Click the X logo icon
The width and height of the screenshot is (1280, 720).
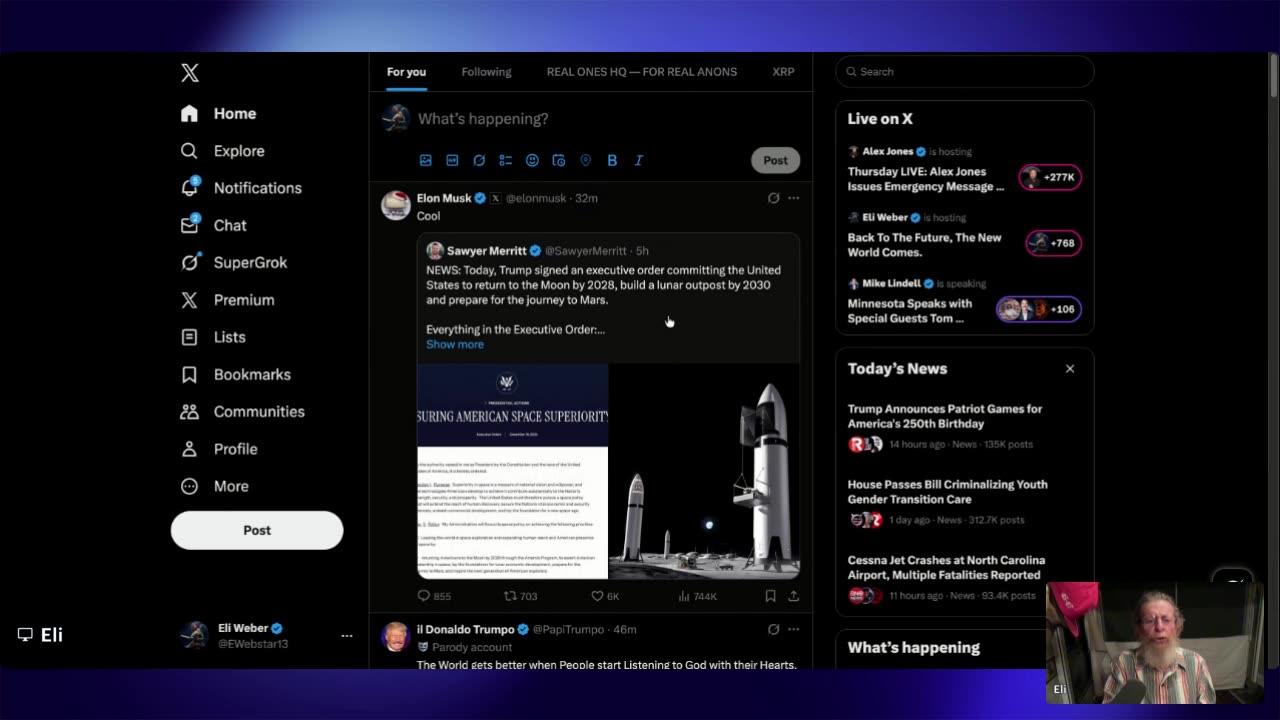tap(190, 73)
